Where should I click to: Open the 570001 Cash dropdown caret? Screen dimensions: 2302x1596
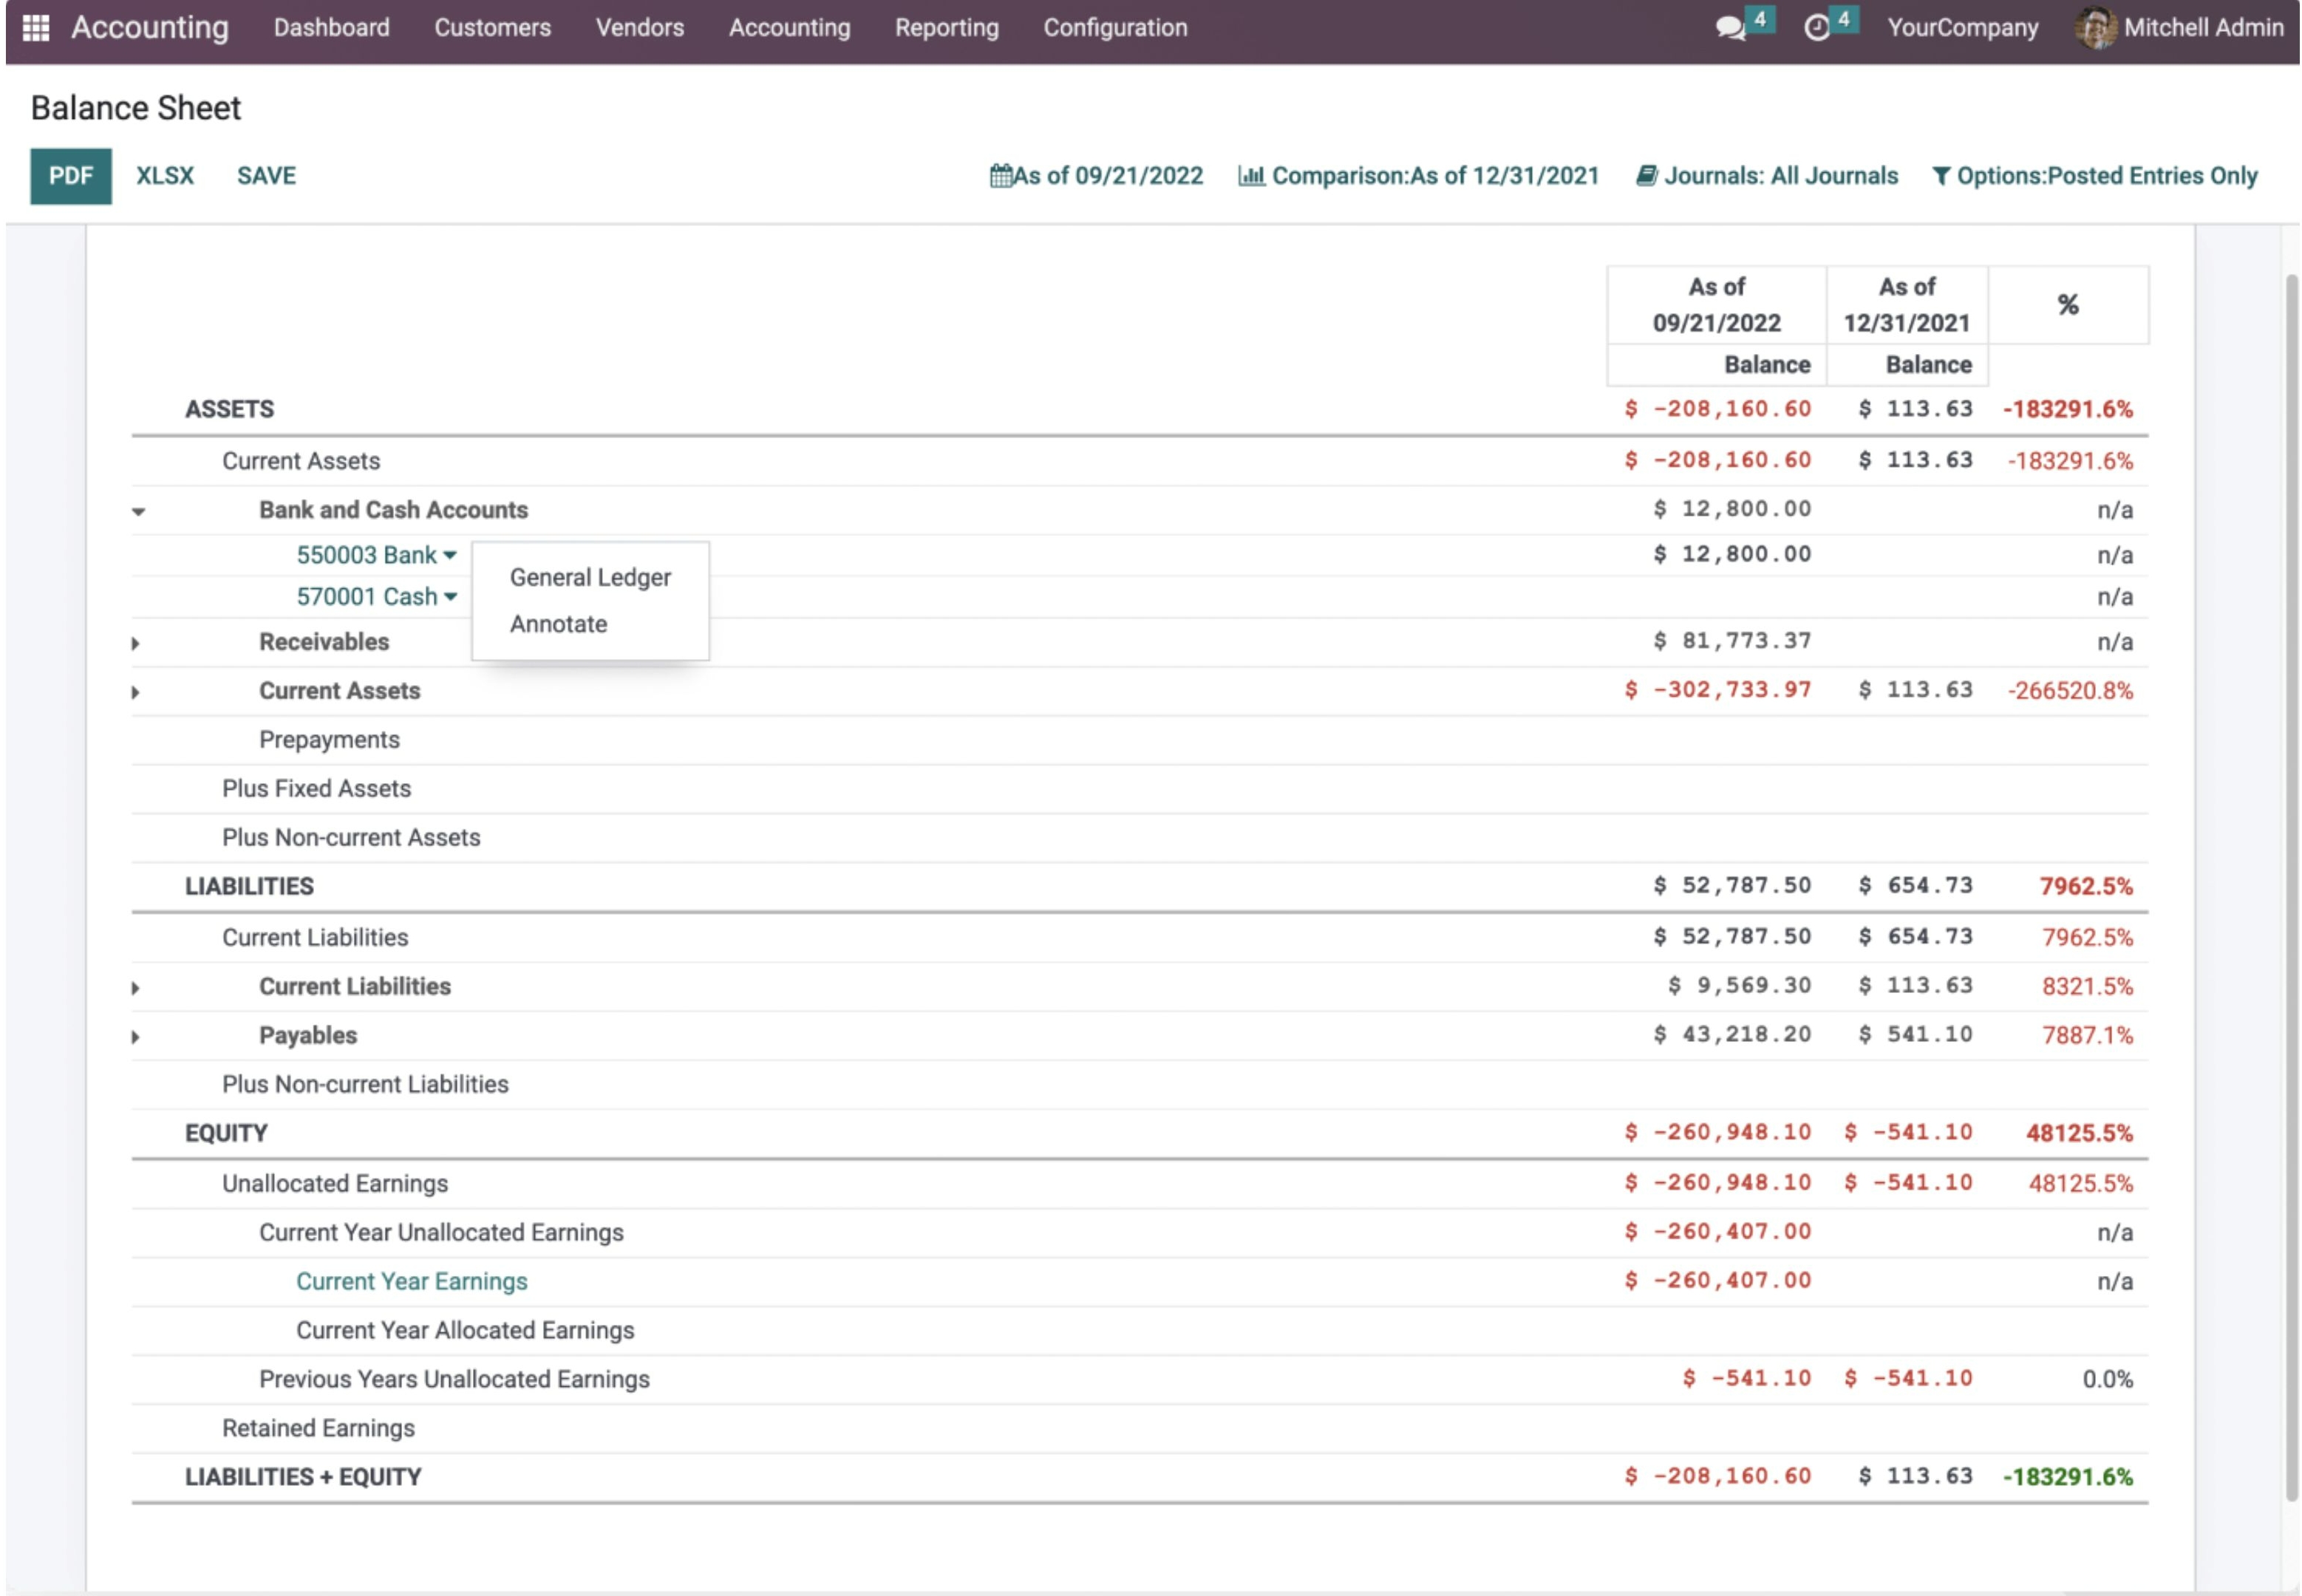tap(451, 597)
